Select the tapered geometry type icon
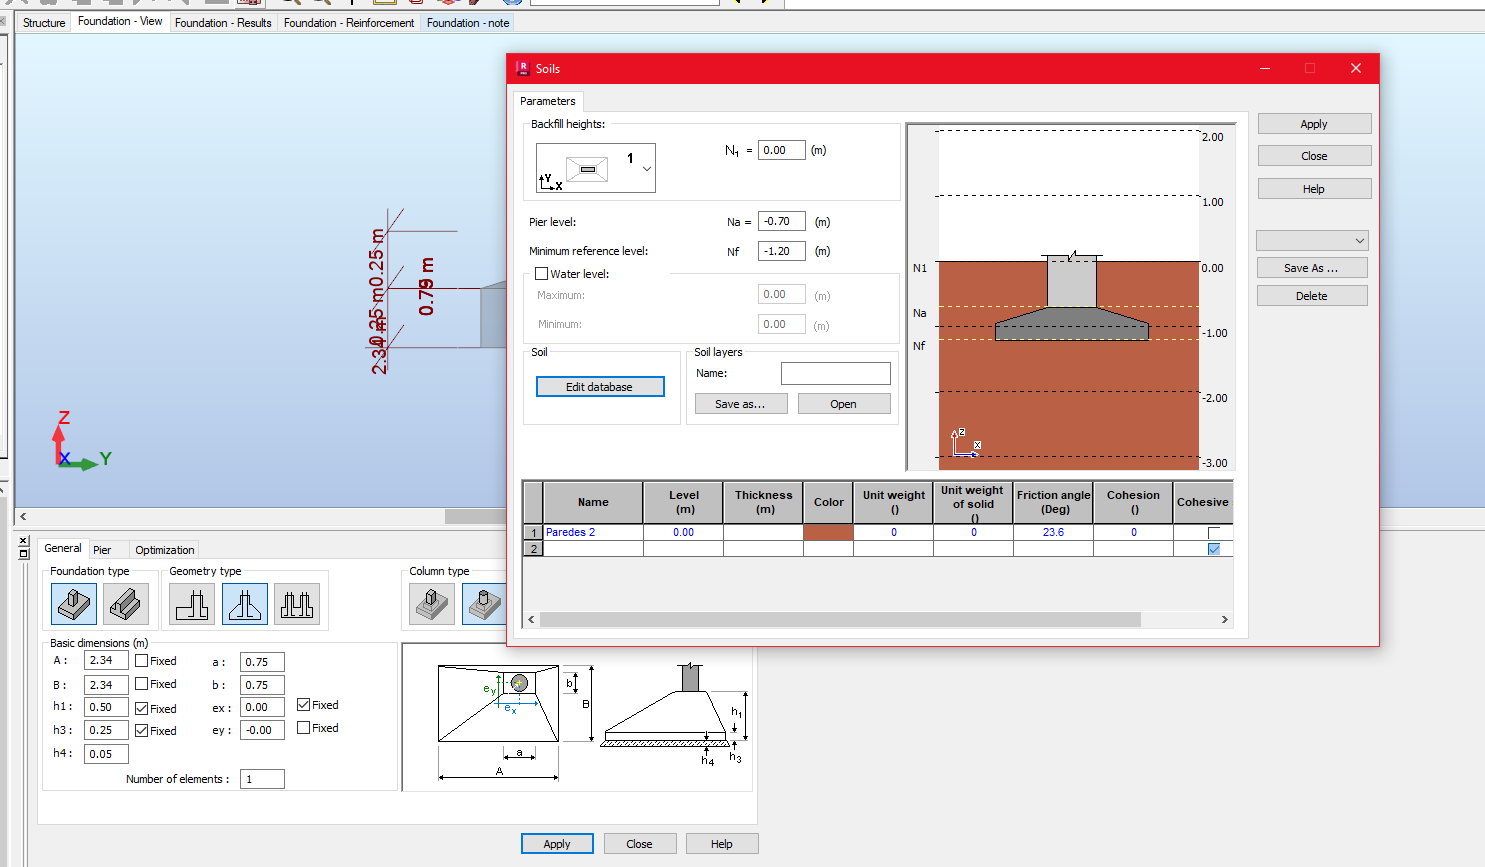The width and height of the screenshot is (1485, 867). (x=244, y=604)
